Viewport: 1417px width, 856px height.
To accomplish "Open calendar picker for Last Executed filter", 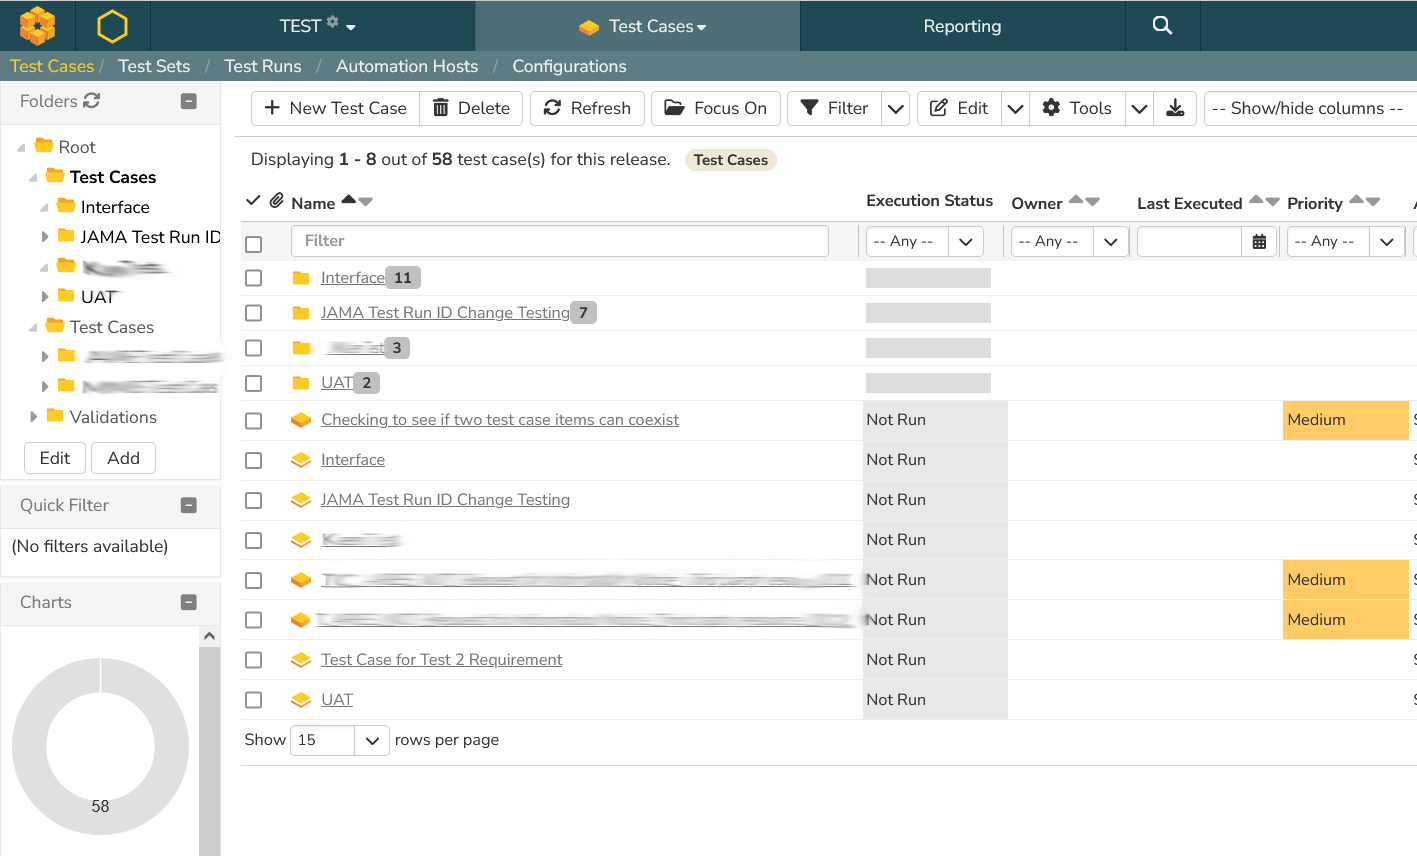I will (x=1259, y=241).
